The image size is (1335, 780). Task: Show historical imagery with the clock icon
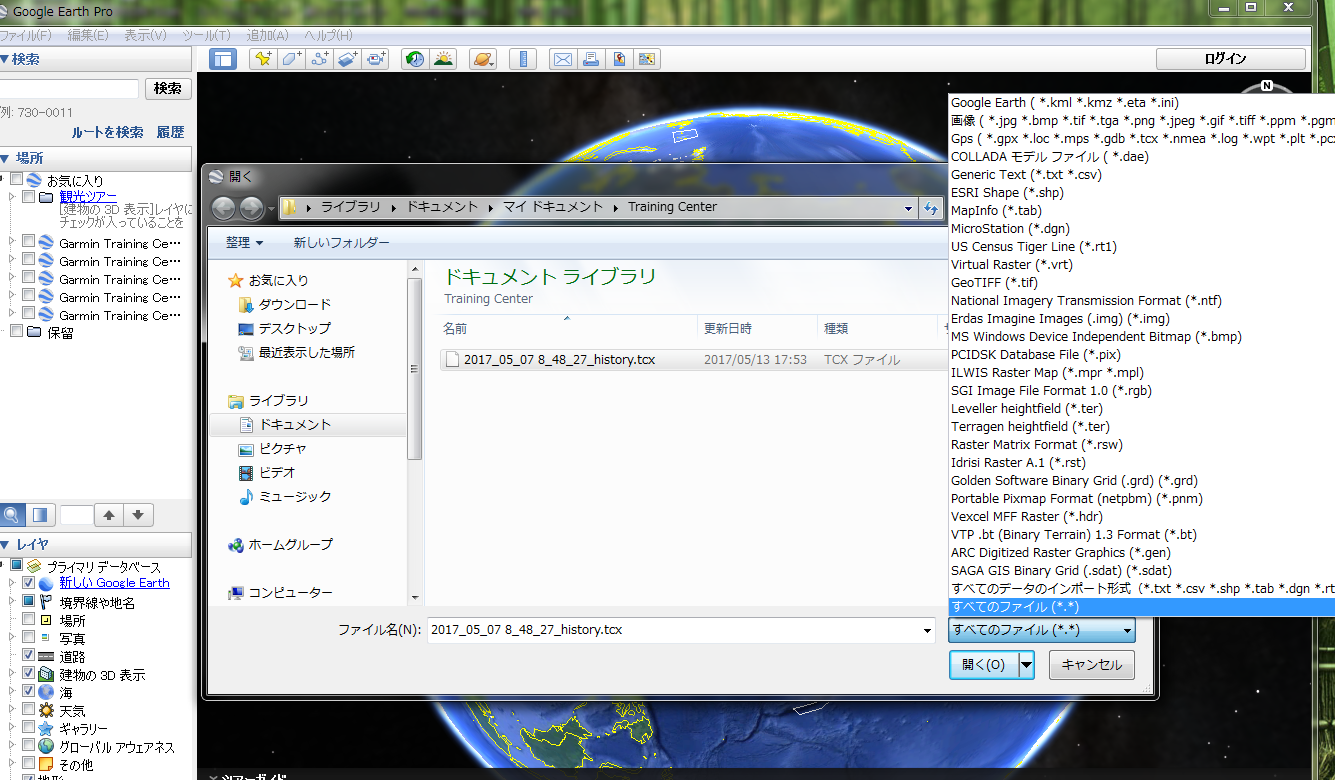coord(414,59)
